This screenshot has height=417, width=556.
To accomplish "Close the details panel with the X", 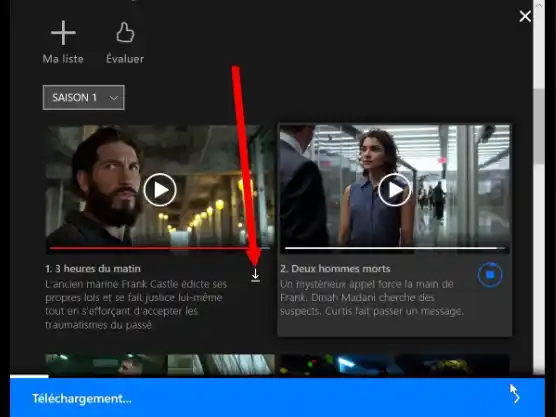I will tap(525, 16).
